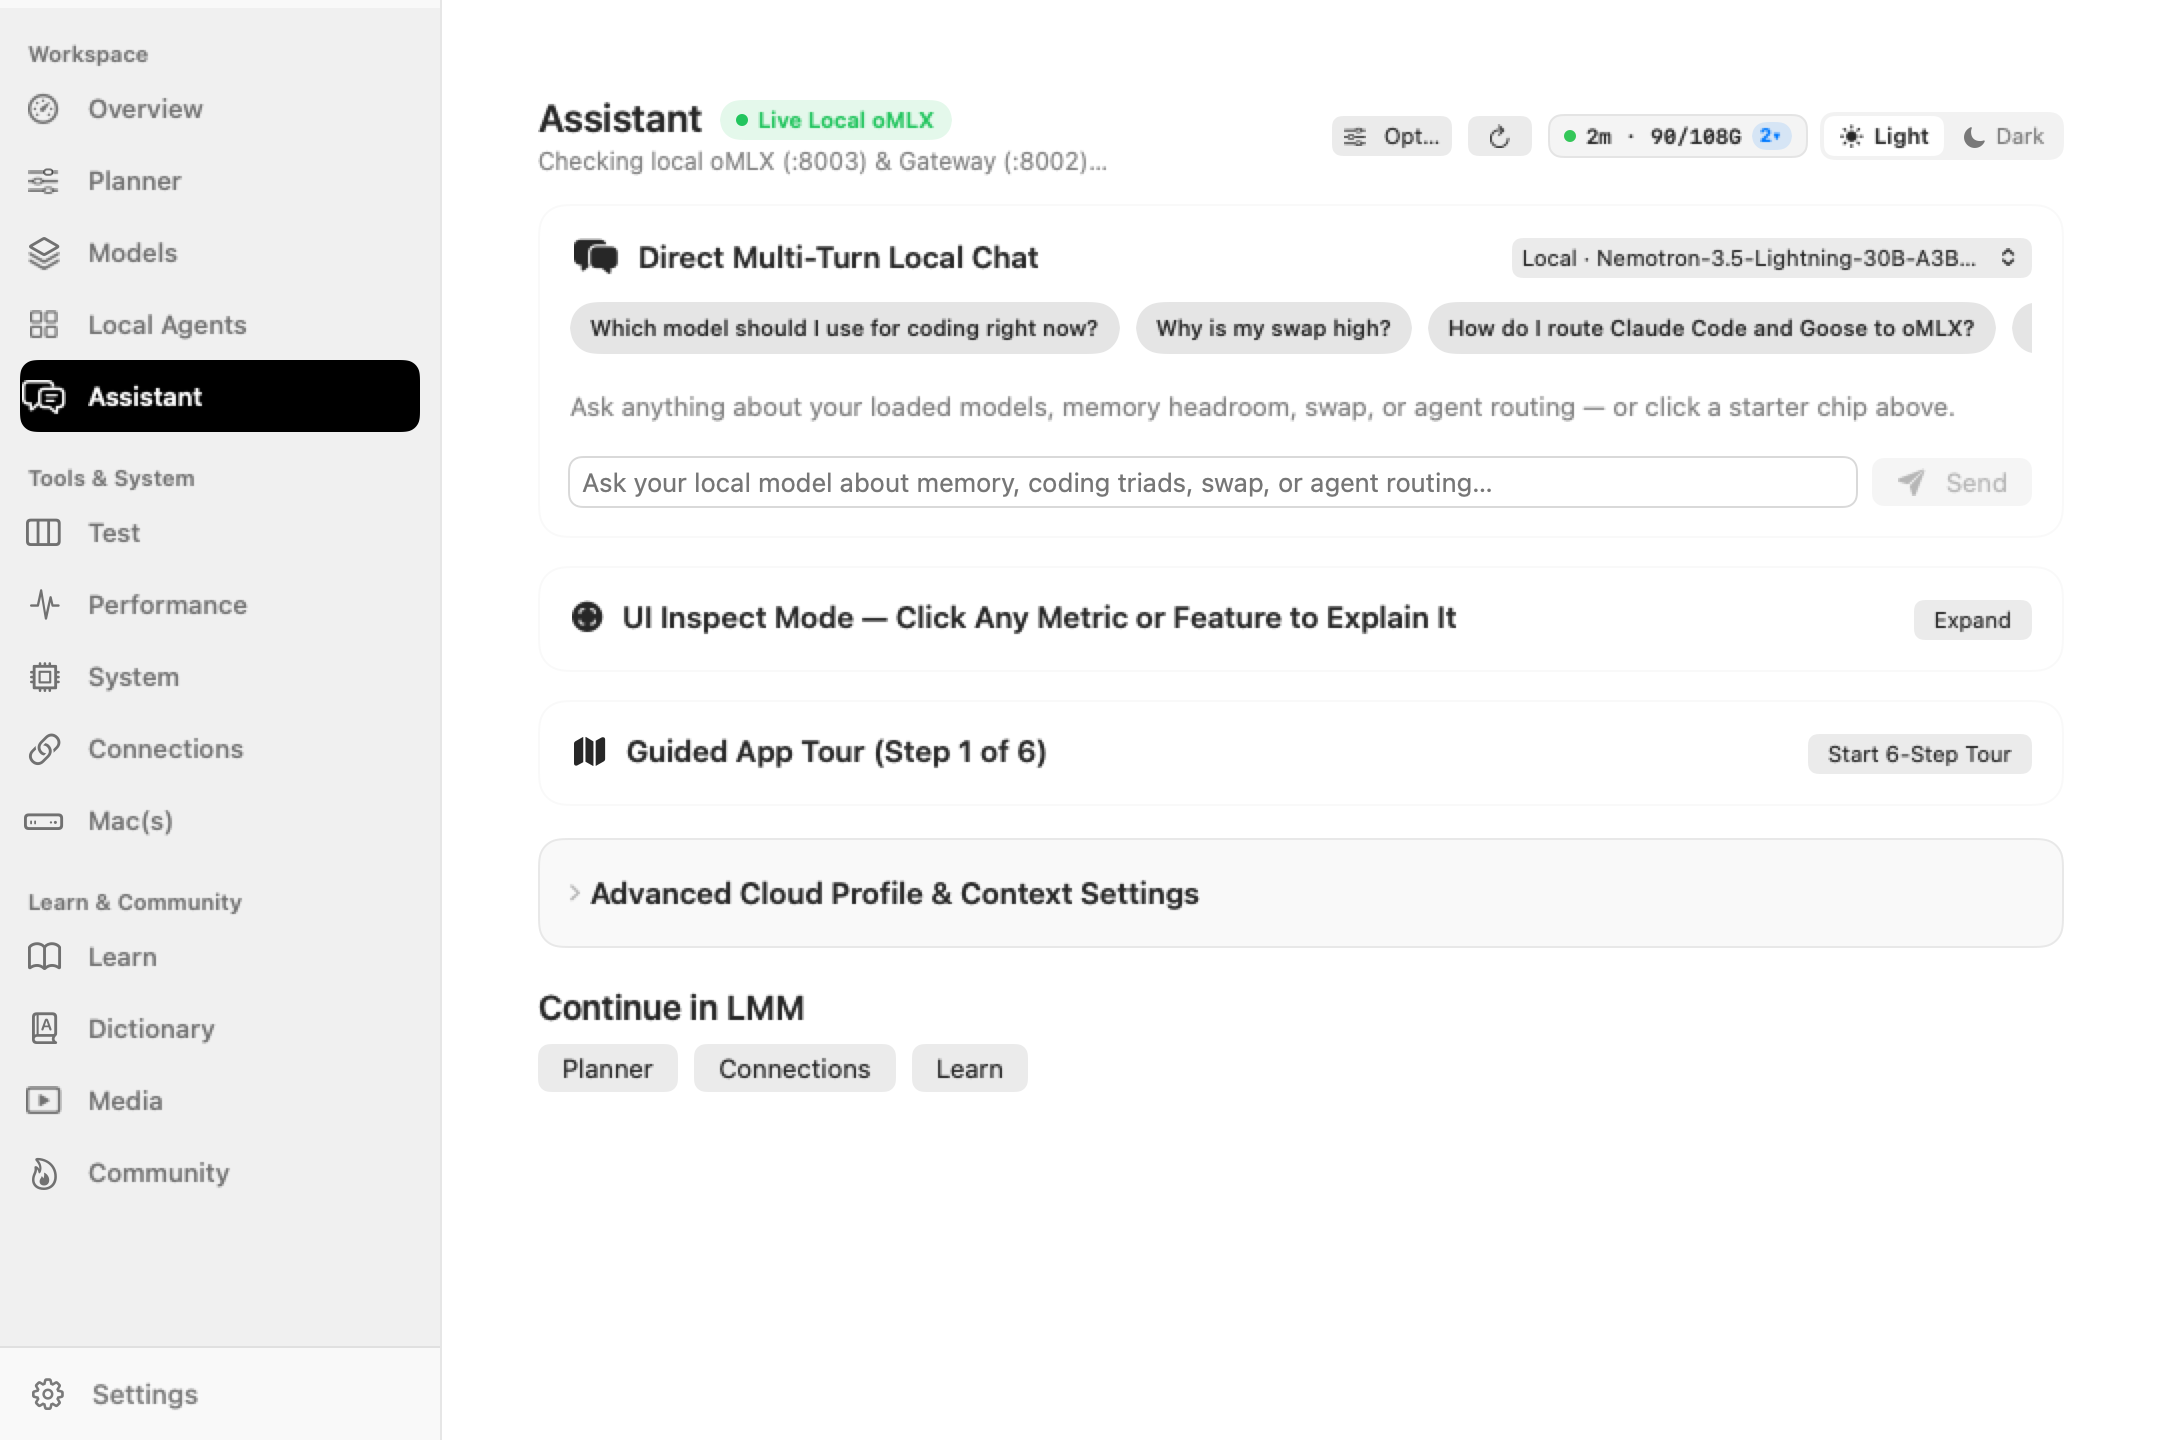The image size is (2160, 1440).
Task: Click the Learn chip under Continue in LMM
Action: click(969, 1068)
